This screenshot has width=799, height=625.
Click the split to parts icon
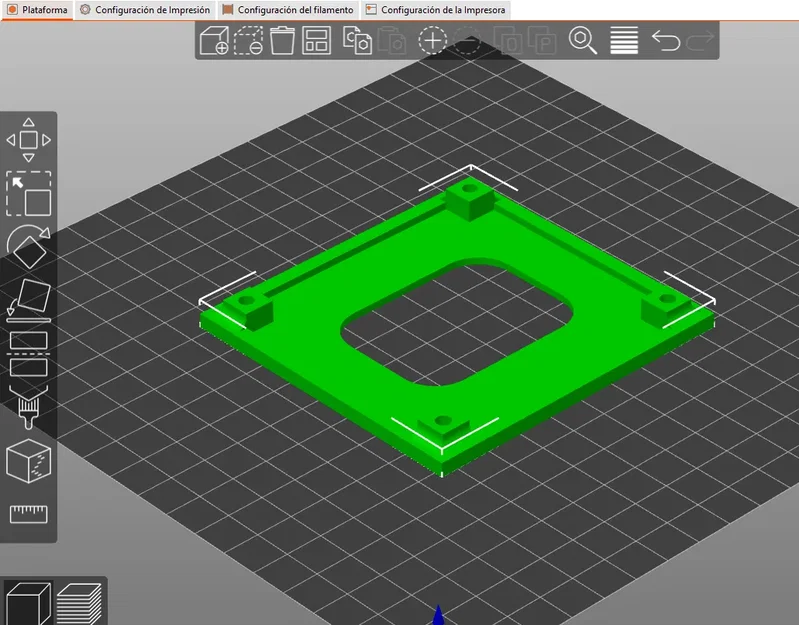[542, 40]
